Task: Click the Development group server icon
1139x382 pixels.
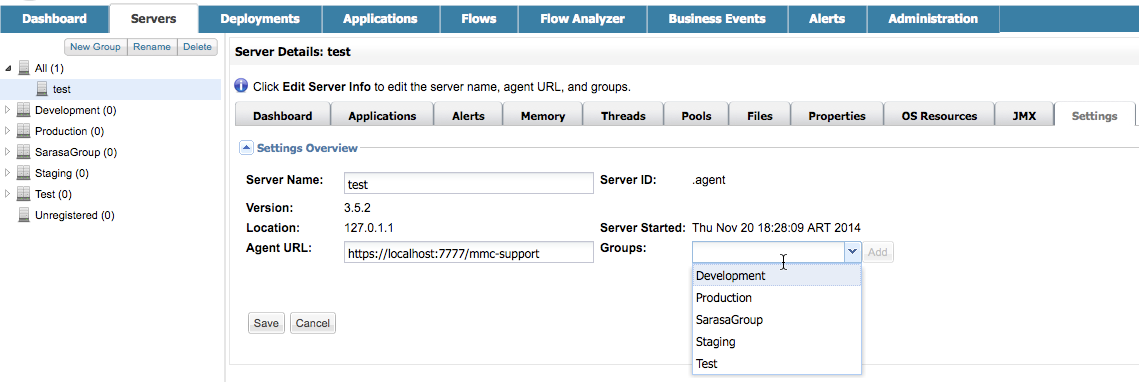Action: click(x=24, y=110)
